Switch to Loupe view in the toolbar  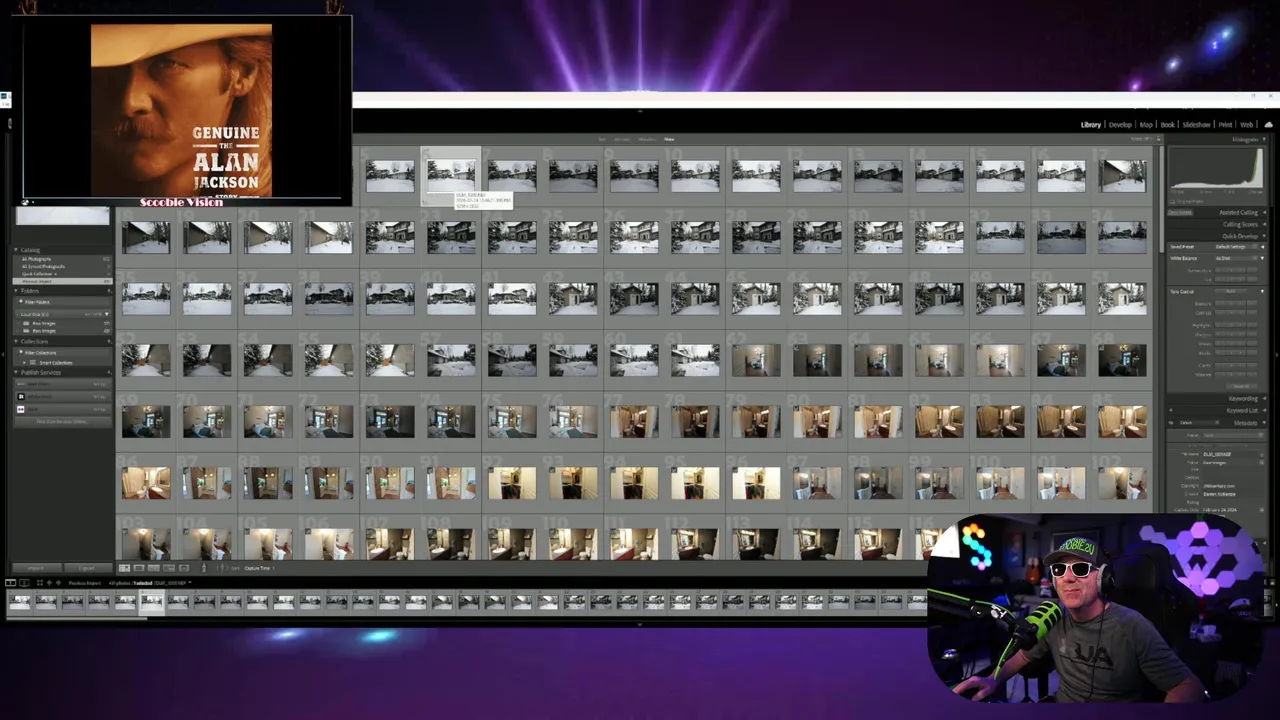(139, 568)
